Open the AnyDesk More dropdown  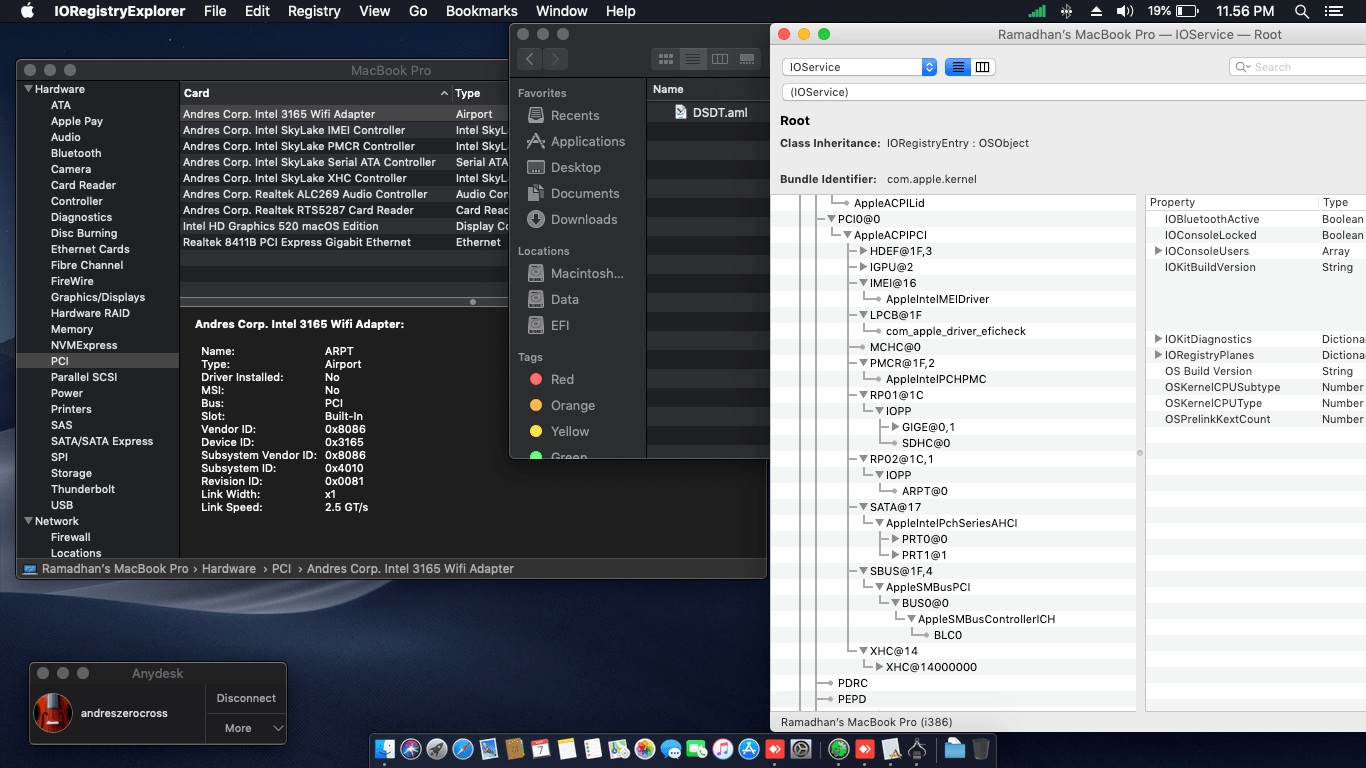(246, 728)
